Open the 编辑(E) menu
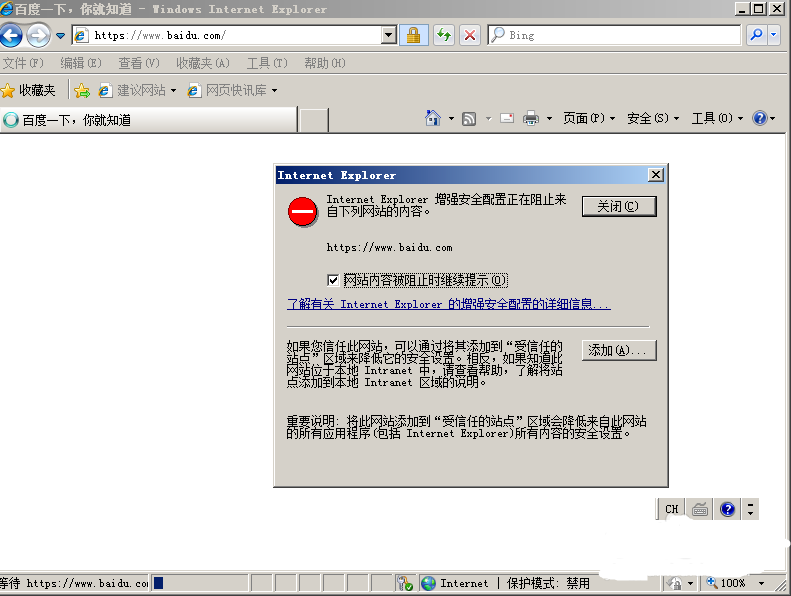The height and width of the screenshot is (596, 791). (x=81, y=63)
